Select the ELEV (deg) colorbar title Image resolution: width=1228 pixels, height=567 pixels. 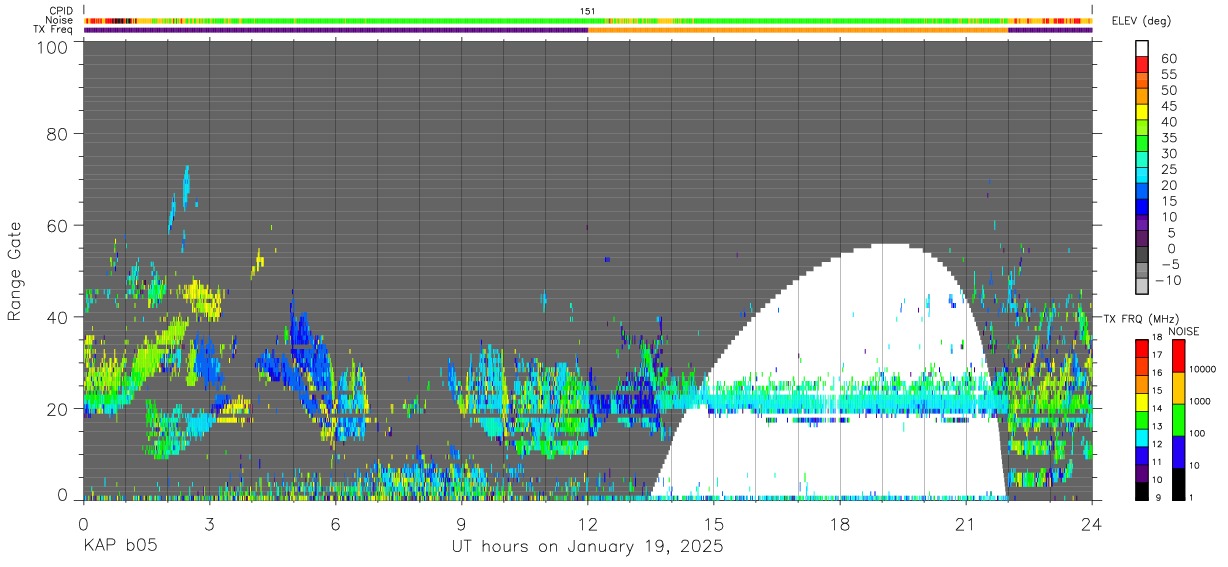(x=1142, y=21)
